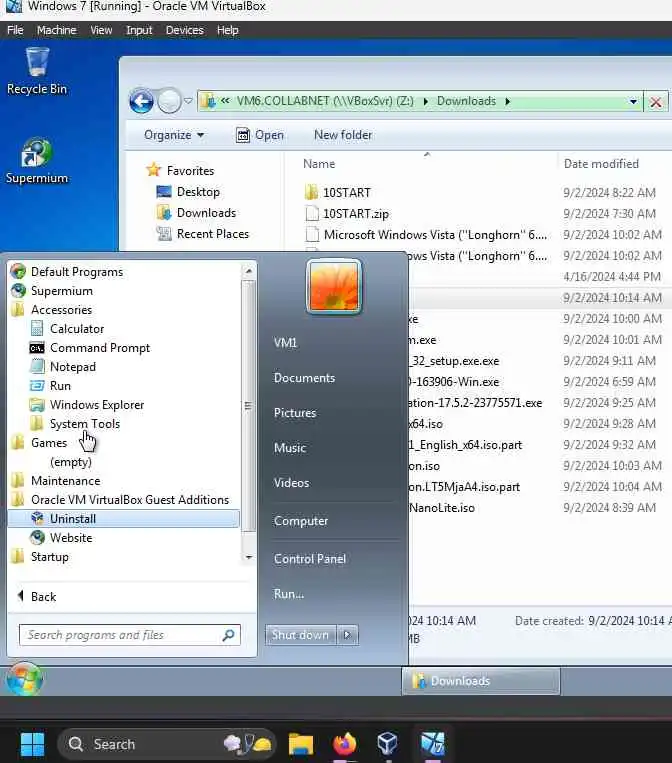Open VirtualBox Manager on host taskbar
Image resolution: width=672 pixels, height=763 pixels.
388,744
